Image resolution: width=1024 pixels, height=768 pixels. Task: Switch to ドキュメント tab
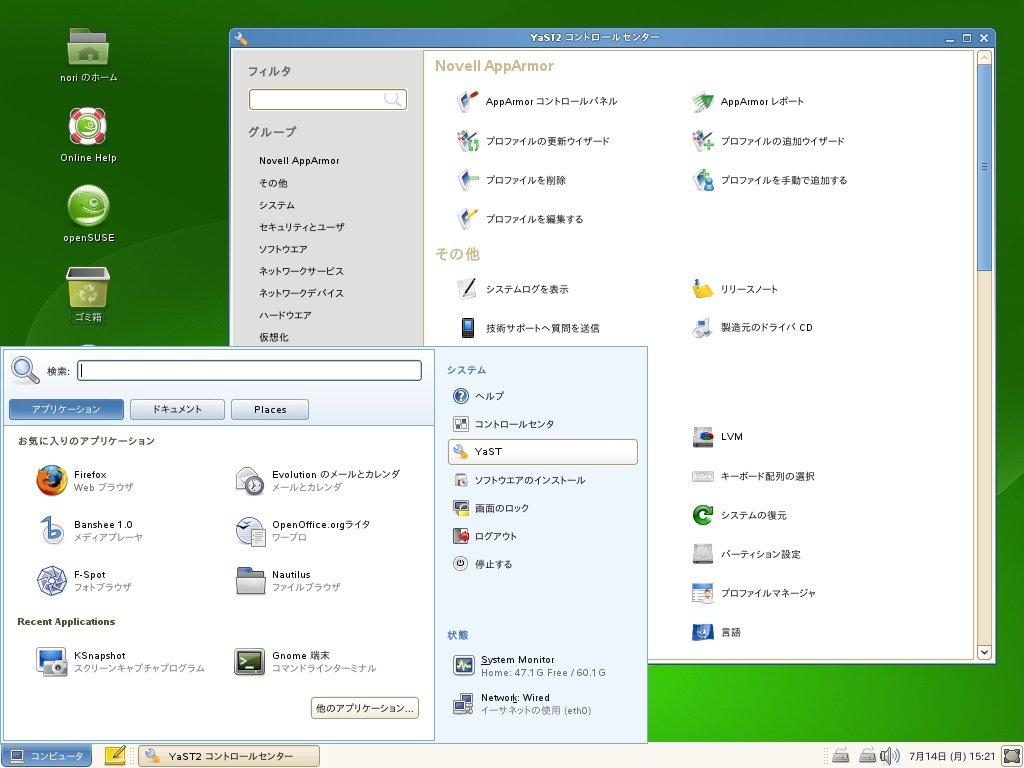pyautogui.click(x=178, y=409)
